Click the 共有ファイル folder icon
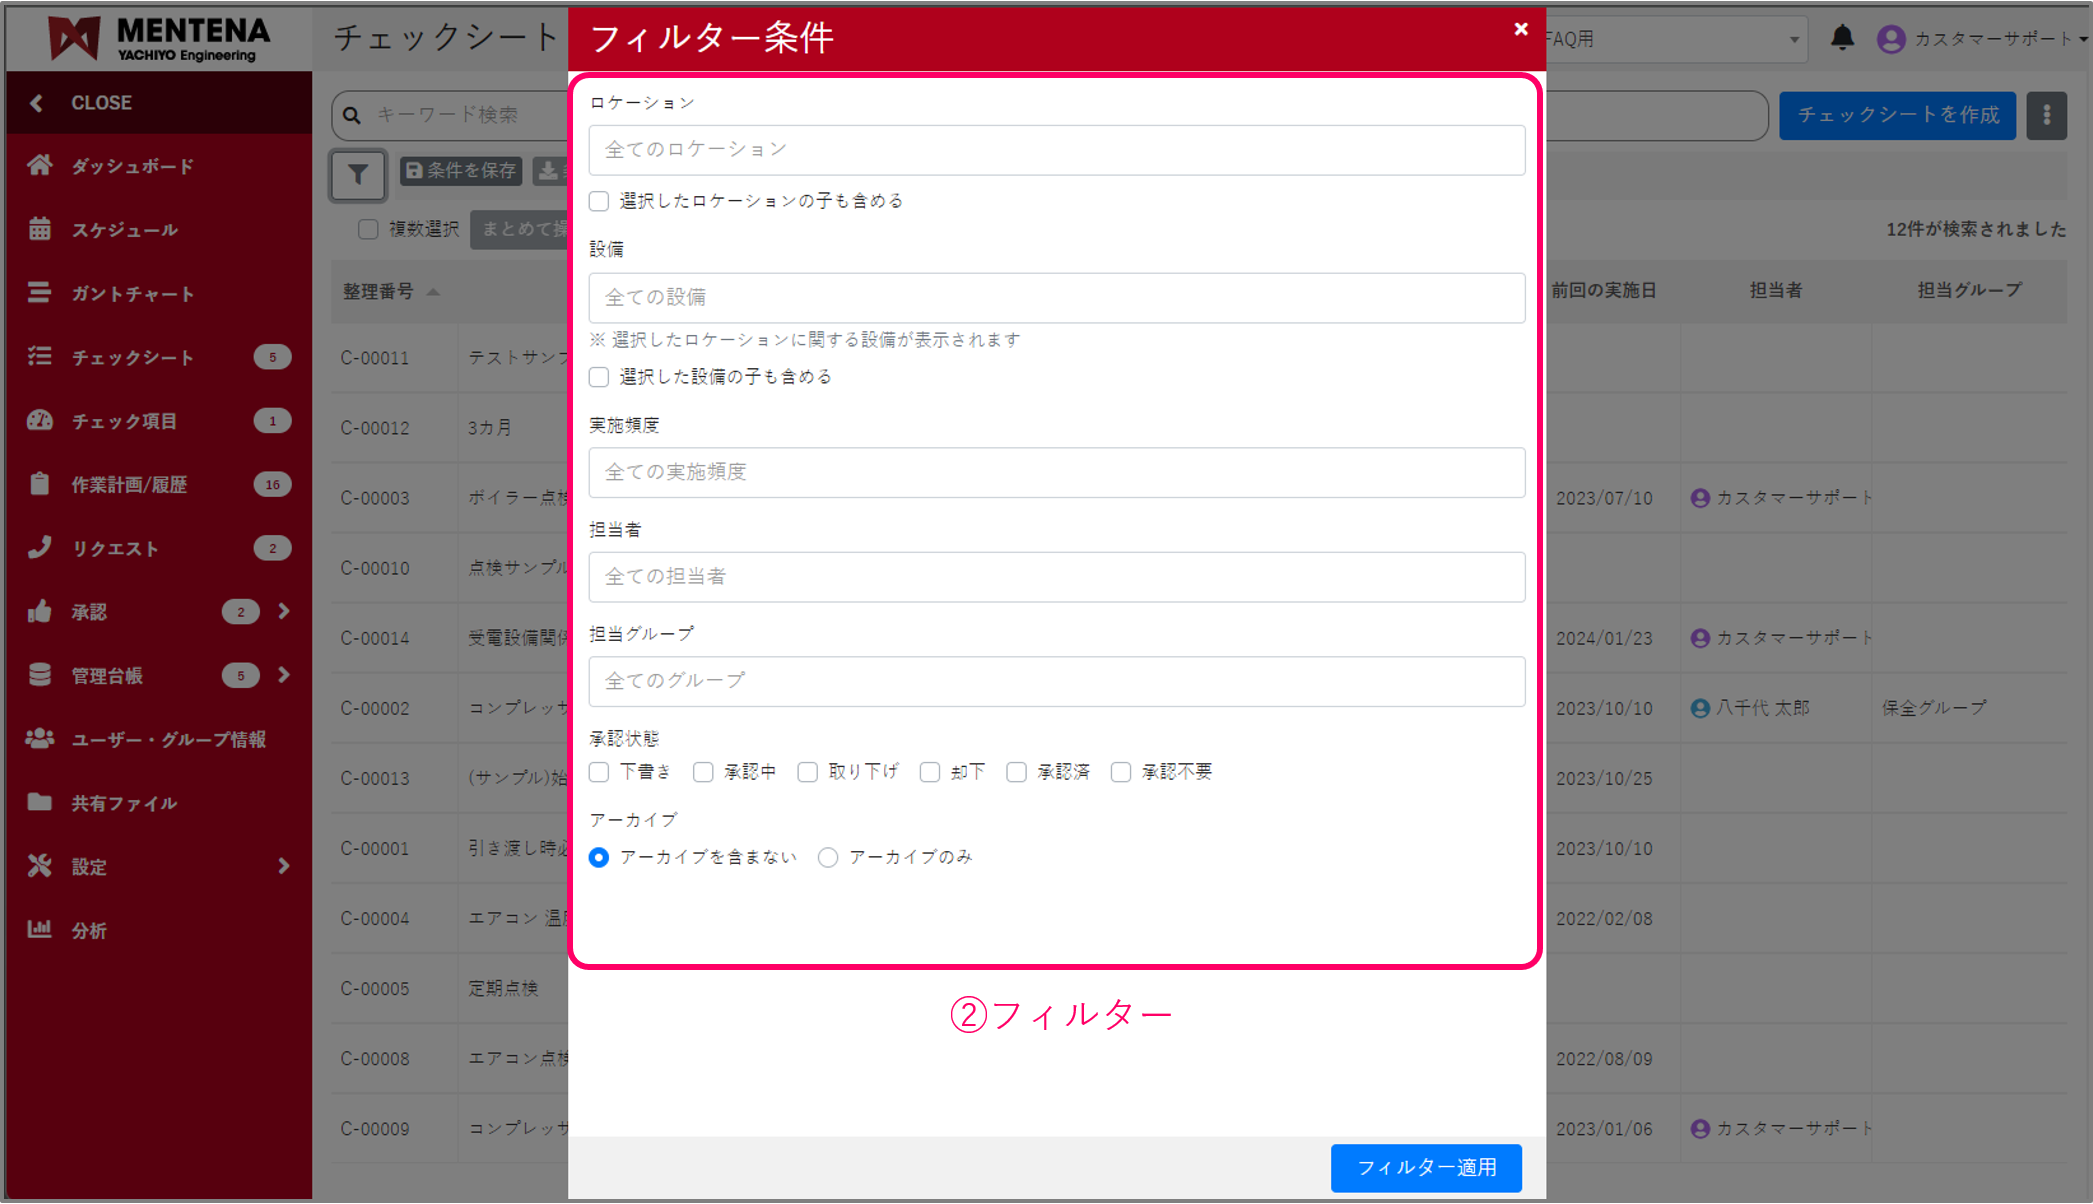The width and height of the screenshot is (2093, 1204). coord(40,802)
